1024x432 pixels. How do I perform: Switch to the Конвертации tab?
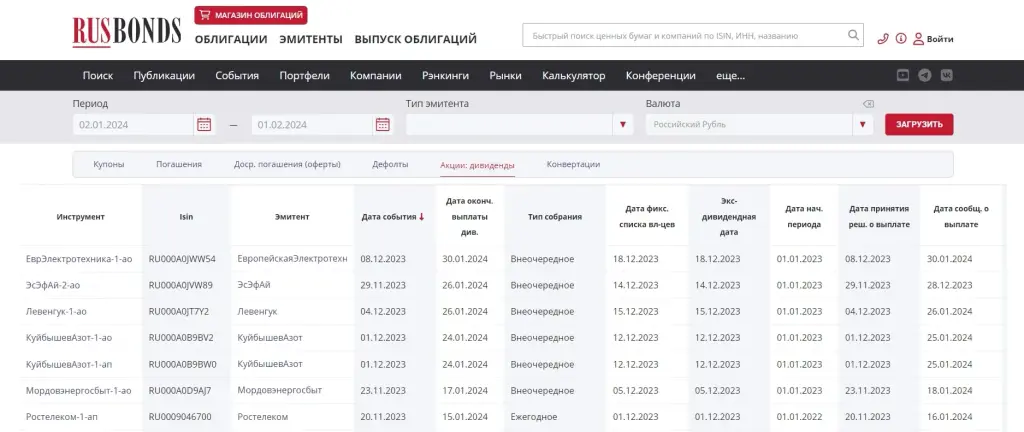click(x=573, y=164)
